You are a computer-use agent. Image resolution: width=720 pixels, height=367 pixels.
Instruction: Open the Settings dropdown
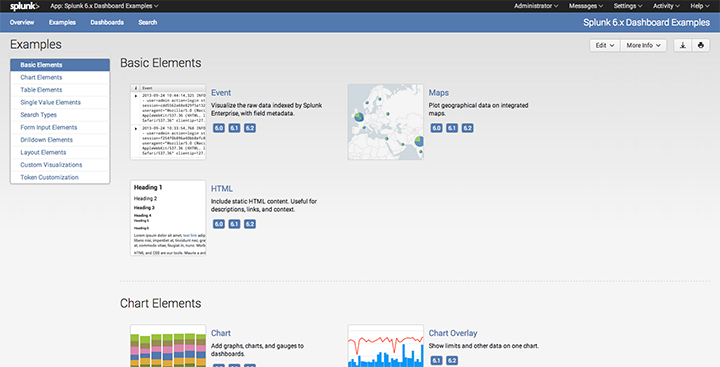pos(628,6)
